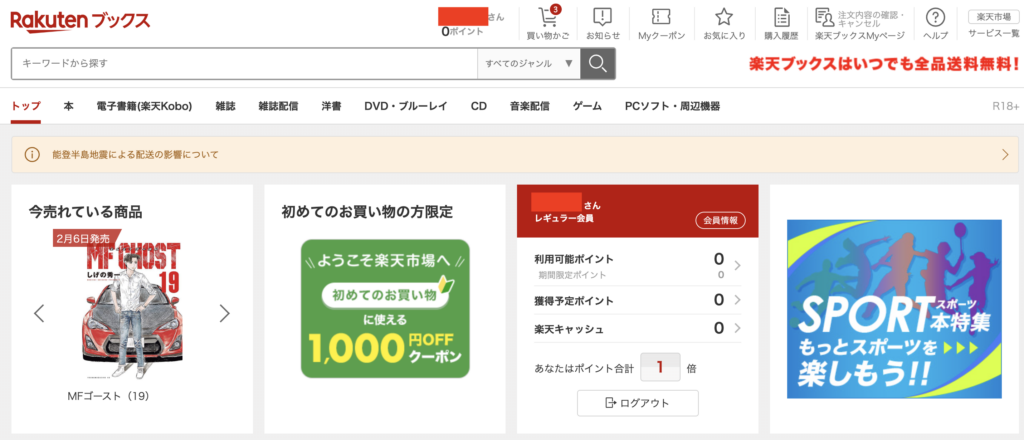Expand earthquake notice with right chevron
The width and height of the screenshot is (1024, 440).
pos(1004,155)
